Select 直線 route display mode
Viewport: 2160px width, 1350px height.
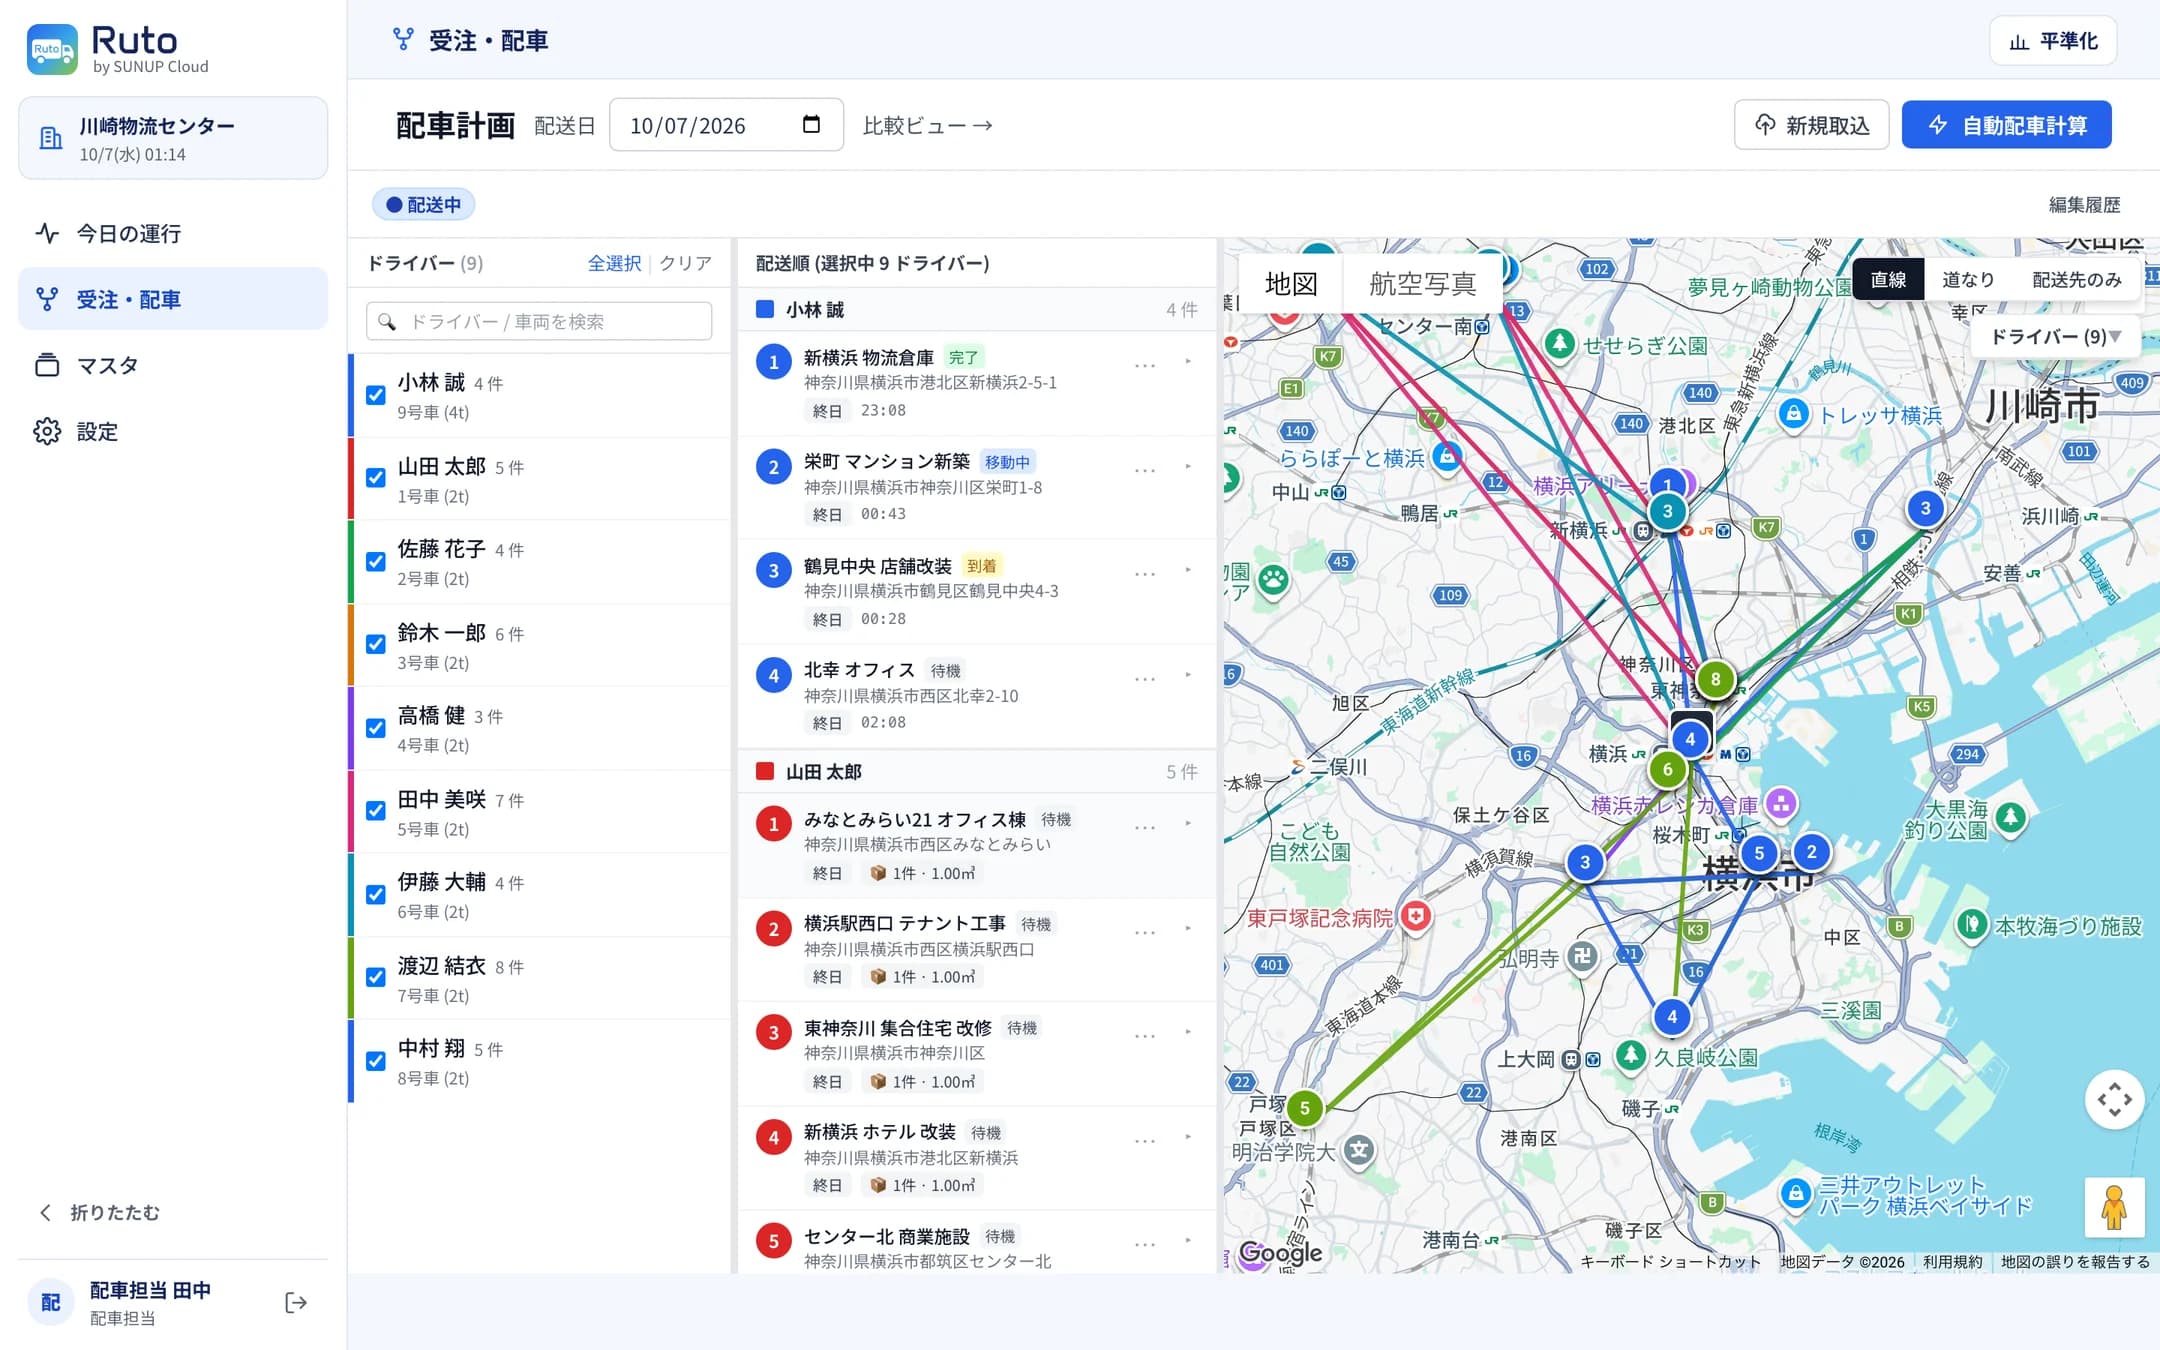1888,280
